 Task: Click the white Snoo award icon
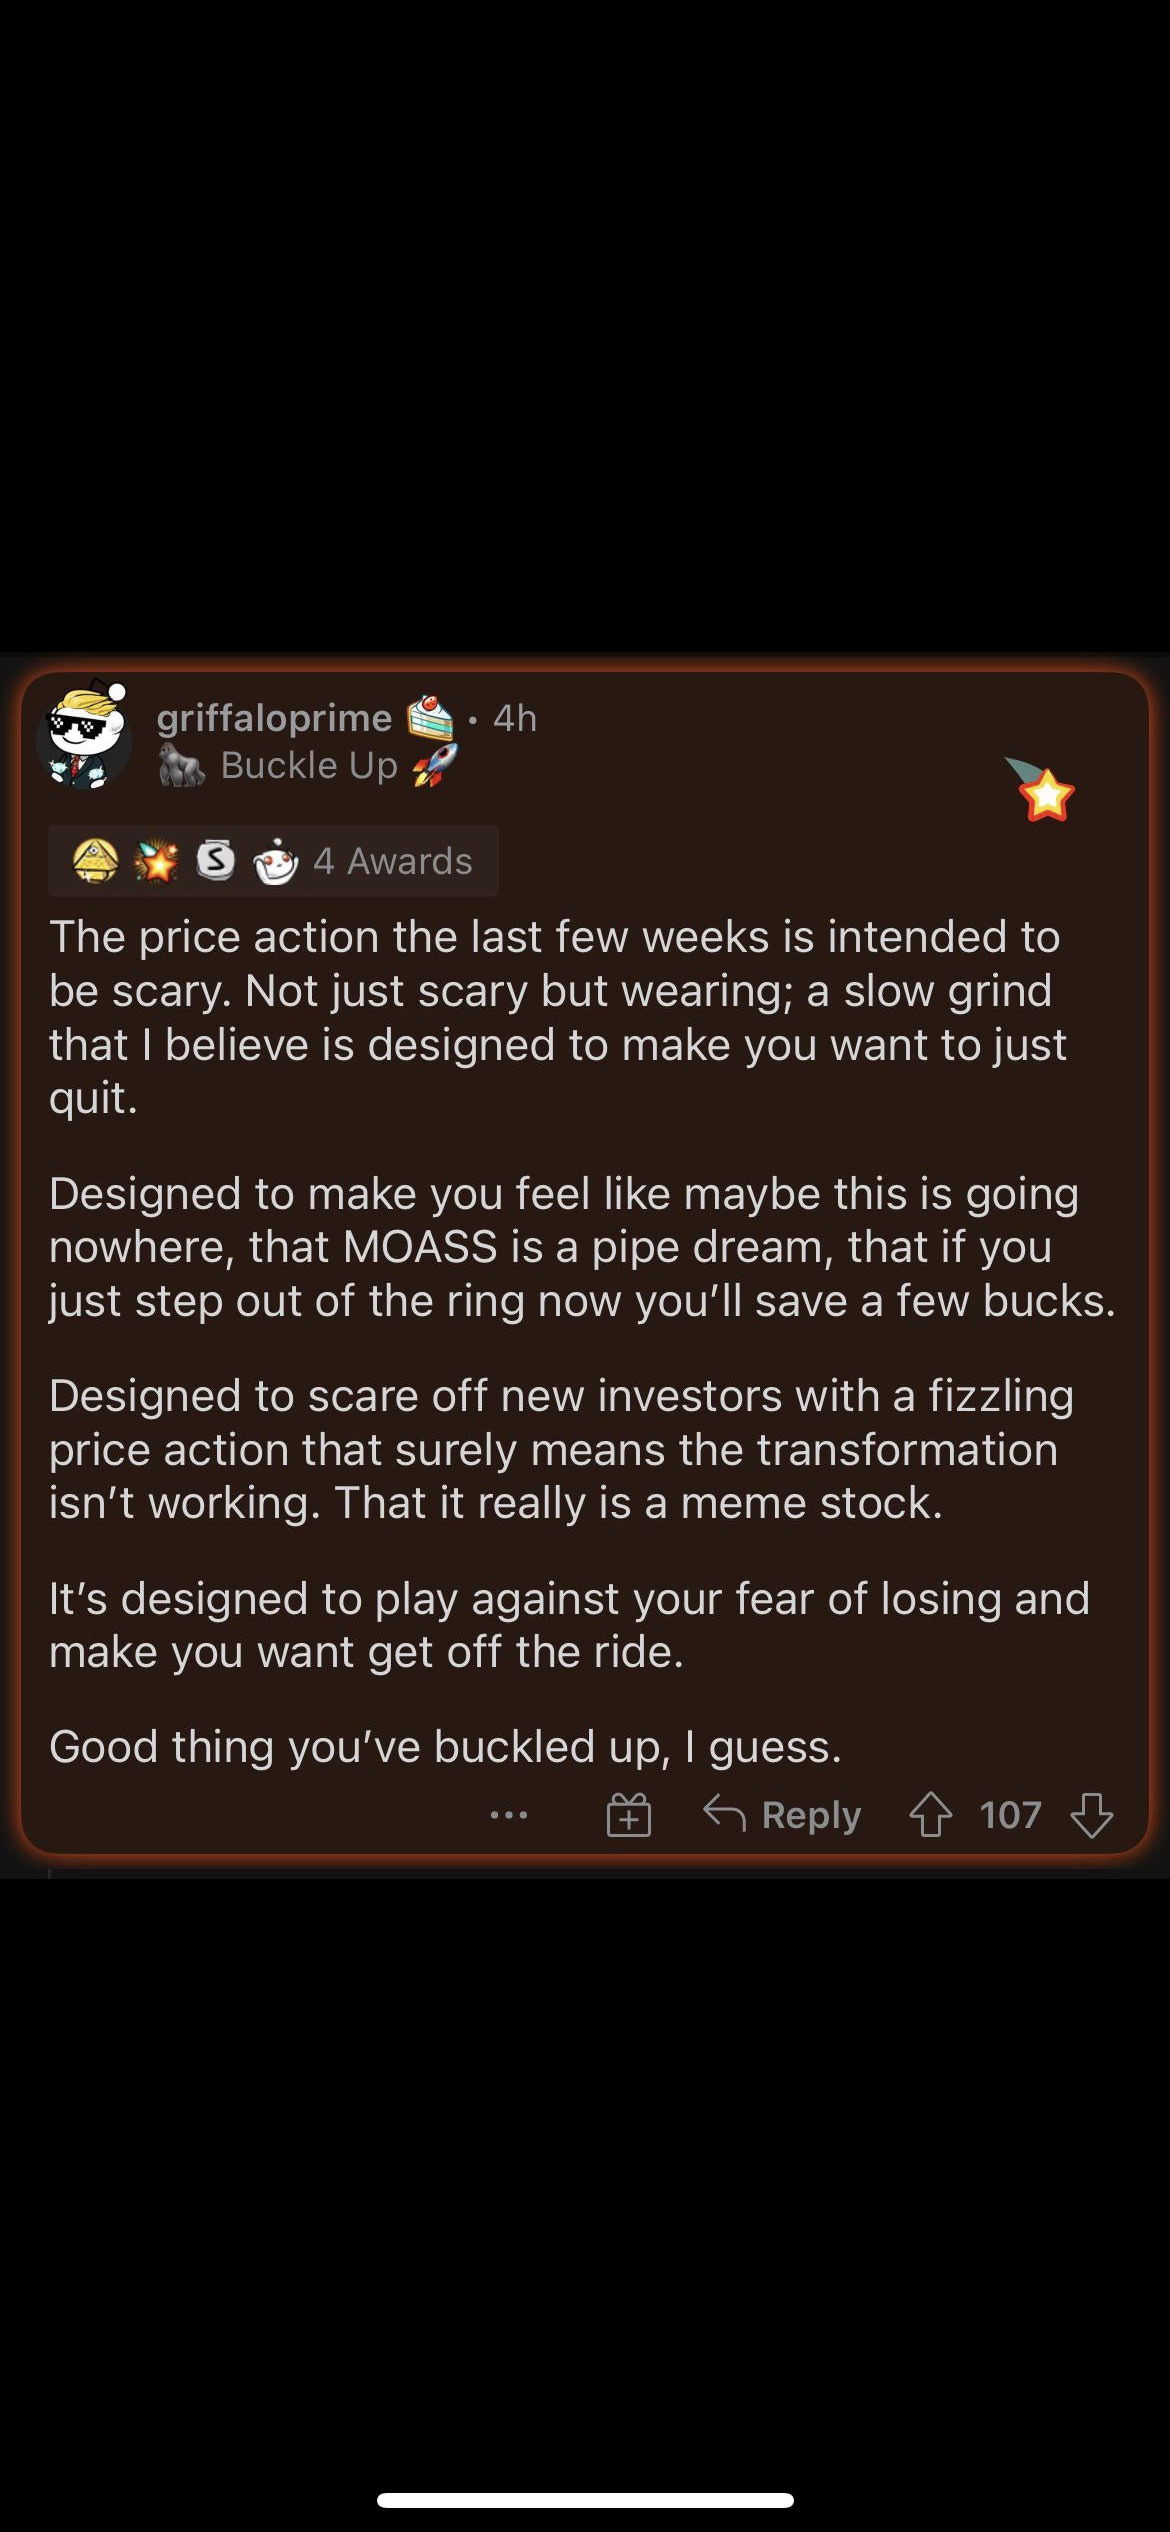point(275,861)
